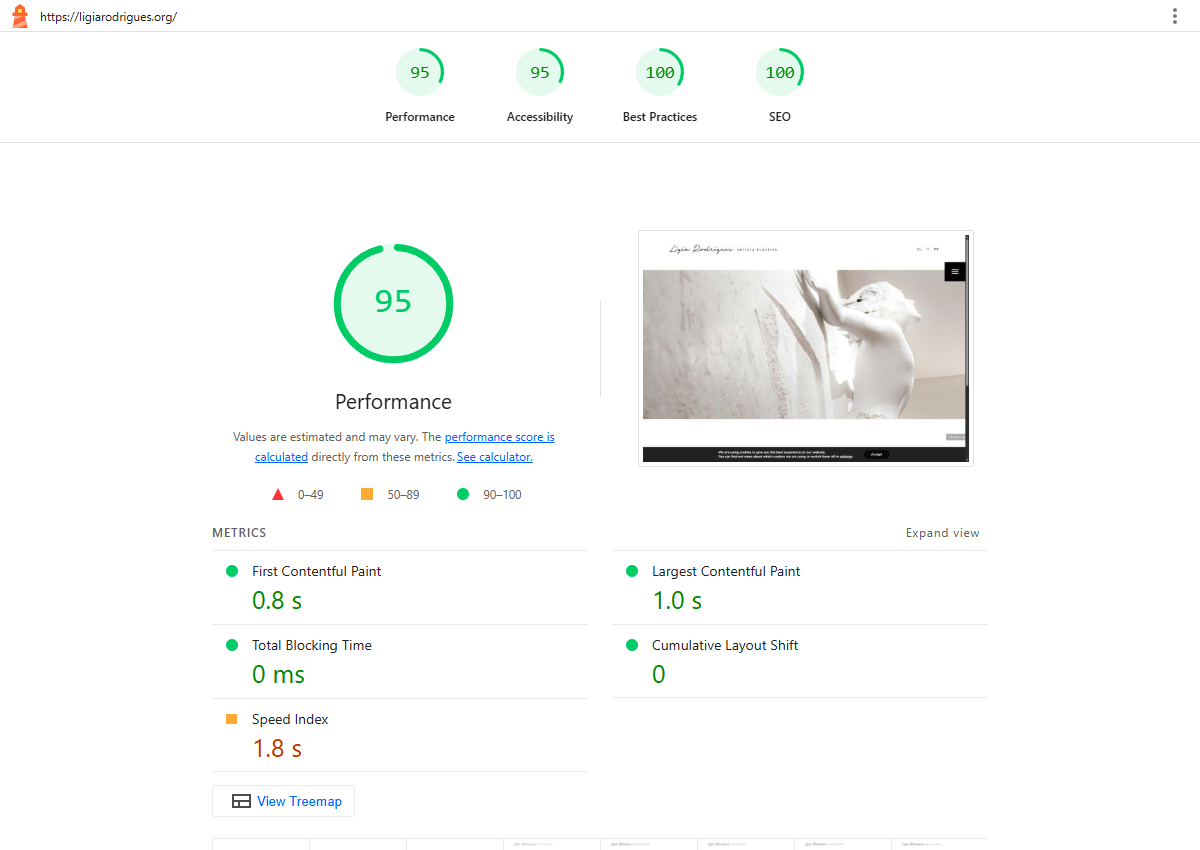The image size is (1200, 850).
Task: Click the green circle beside Total Blocking Time
Action: pos(232,645)
